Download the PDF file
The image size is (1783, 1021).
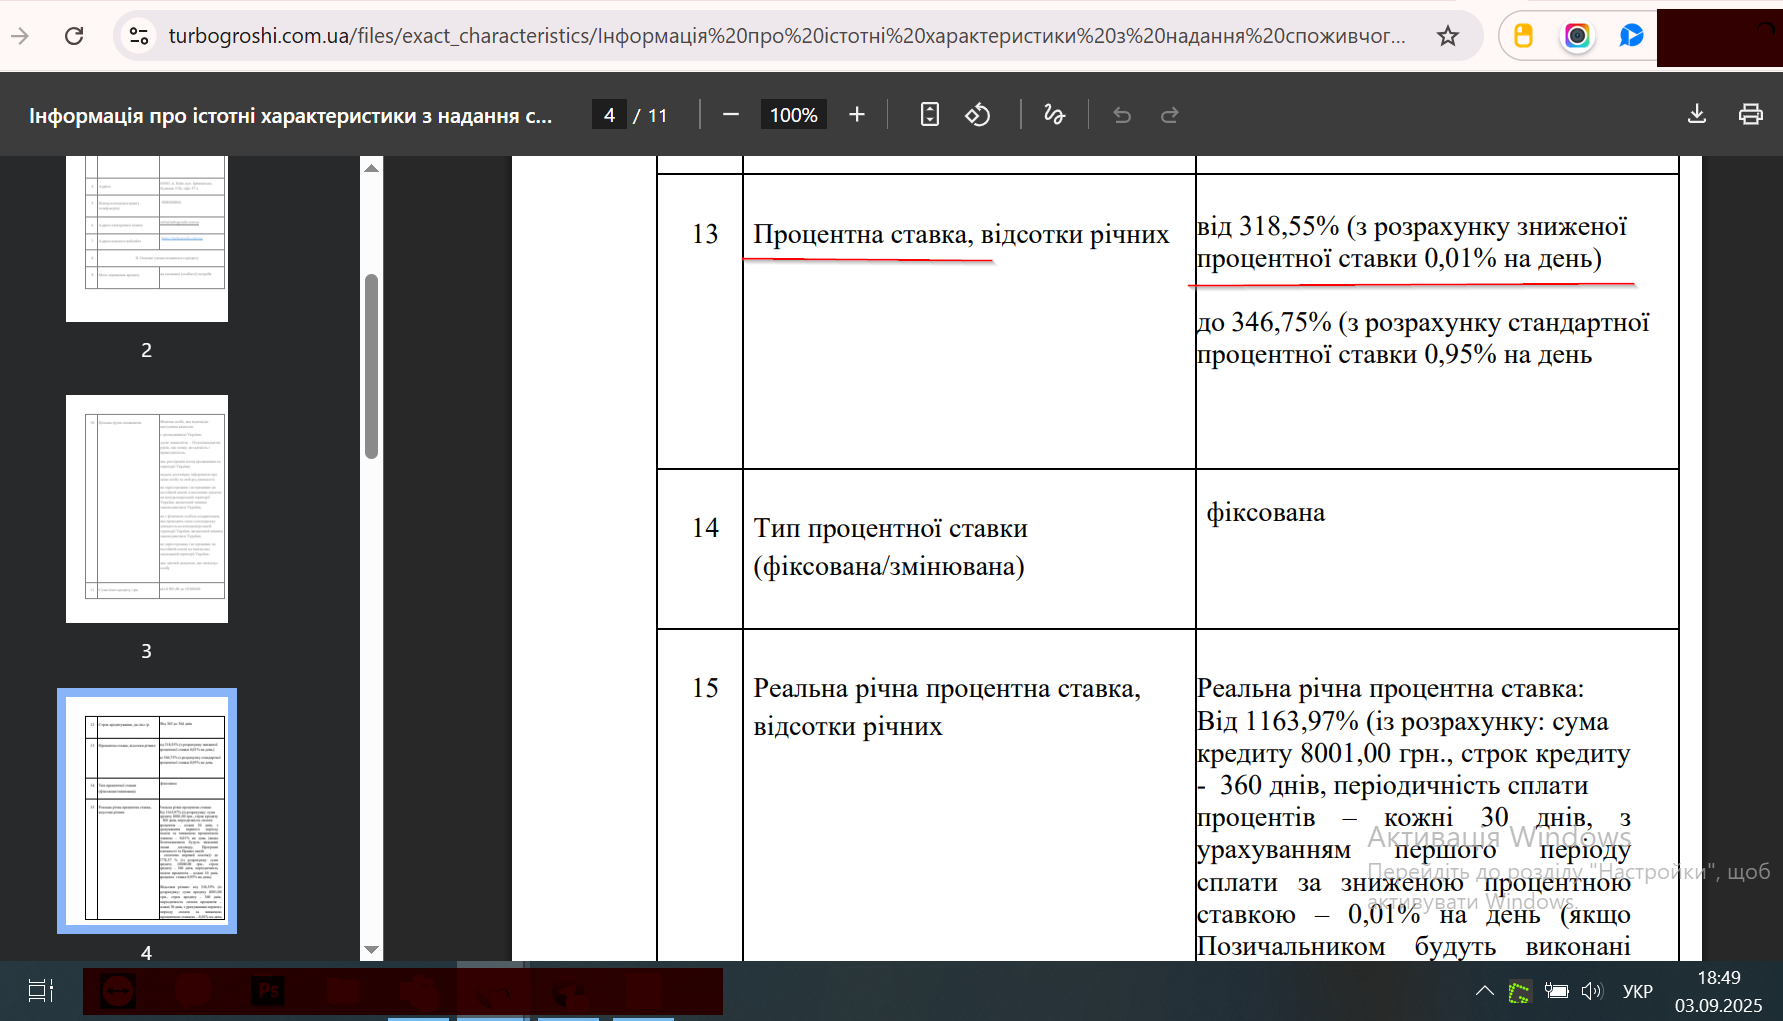pos(1697,115)
